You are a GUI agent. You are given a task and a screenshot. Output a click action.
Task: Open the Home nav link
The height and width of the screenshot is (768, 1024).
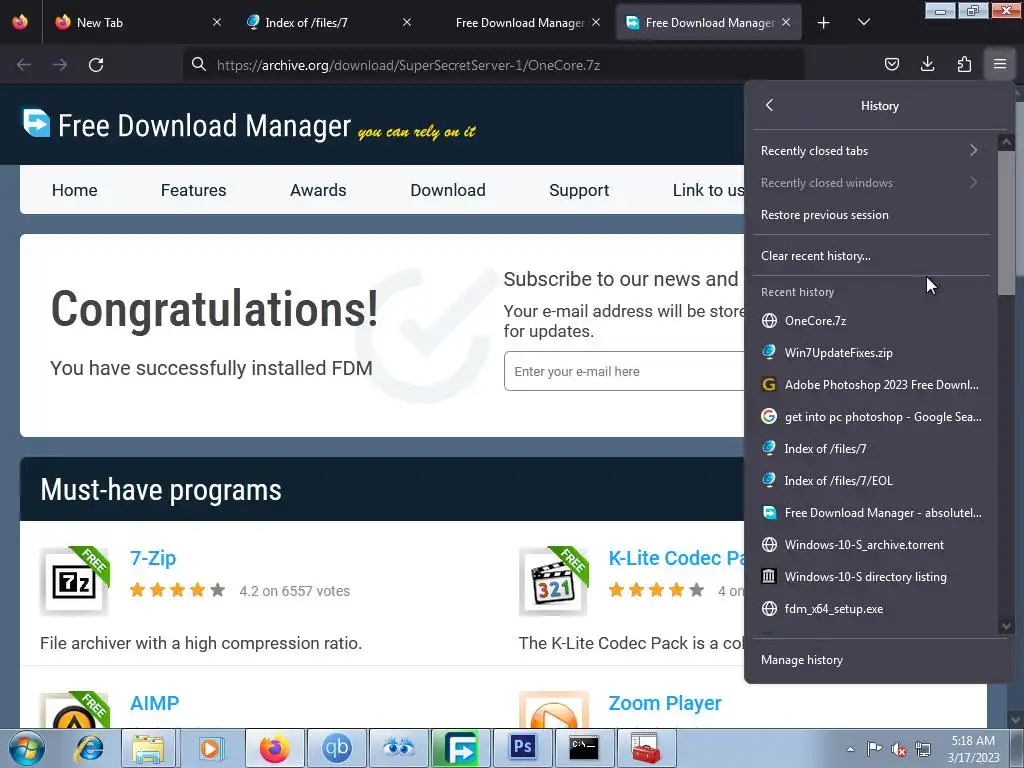(74, 190)
